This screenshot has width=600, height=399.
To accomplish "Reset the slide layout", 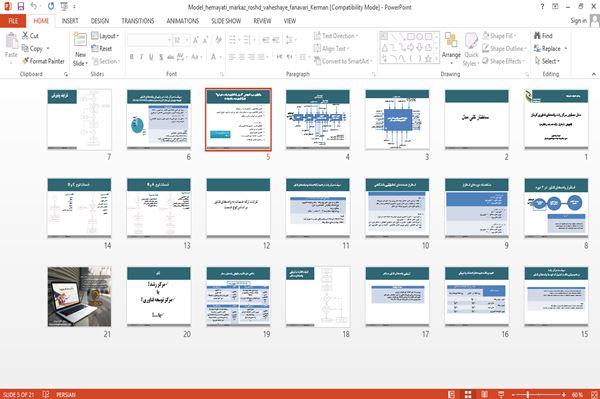I will 102,49.
